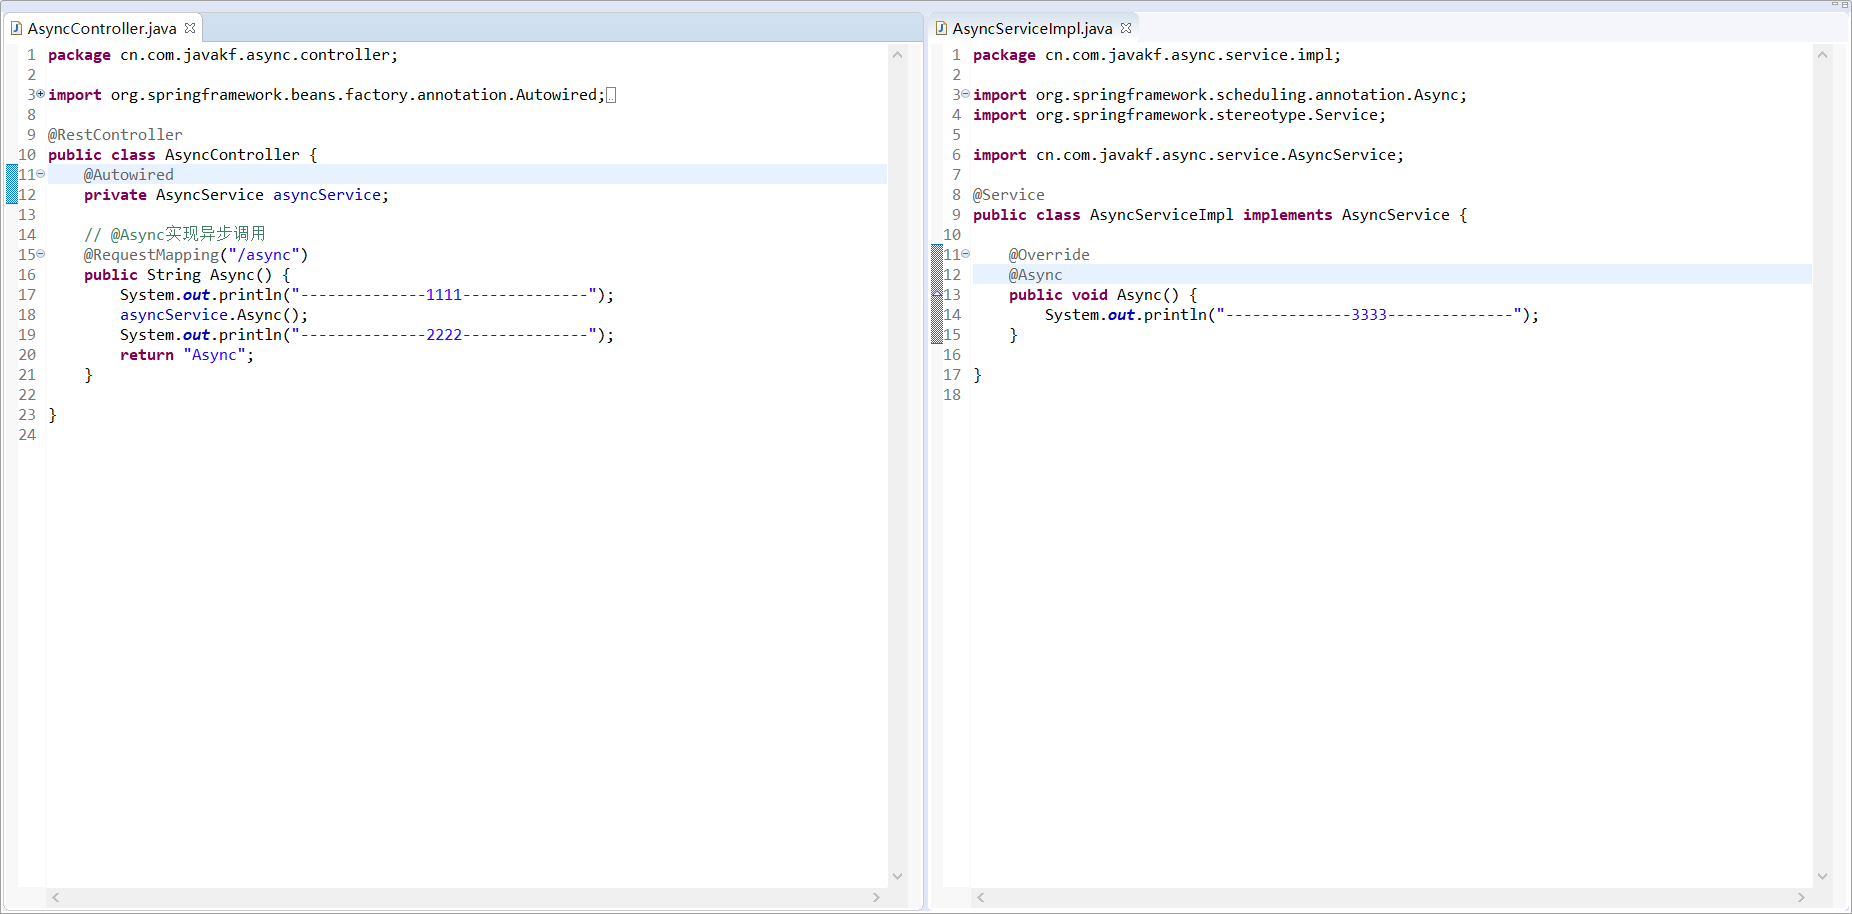The width and height of the screenshot is (1852, 914).
Task: Click asyncService.Async(); call on line 18
Action: tap(214, 315)
